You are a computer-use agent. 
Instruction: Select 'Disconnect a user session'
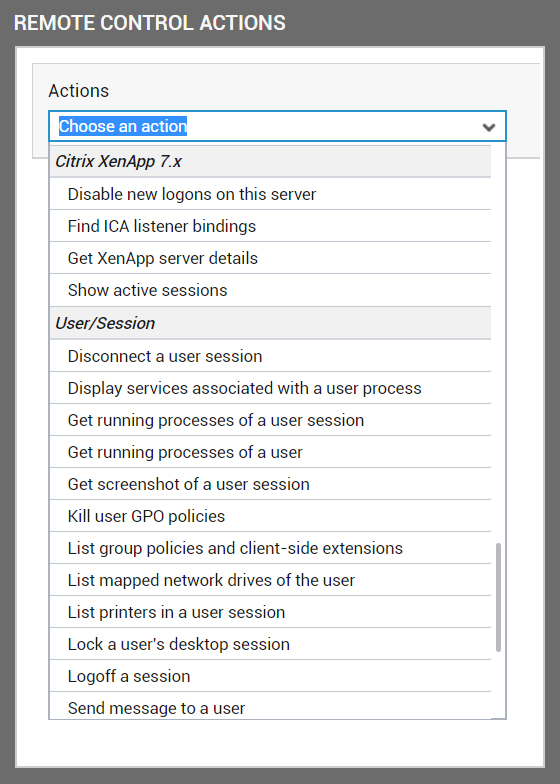click(x=270, y=356)
